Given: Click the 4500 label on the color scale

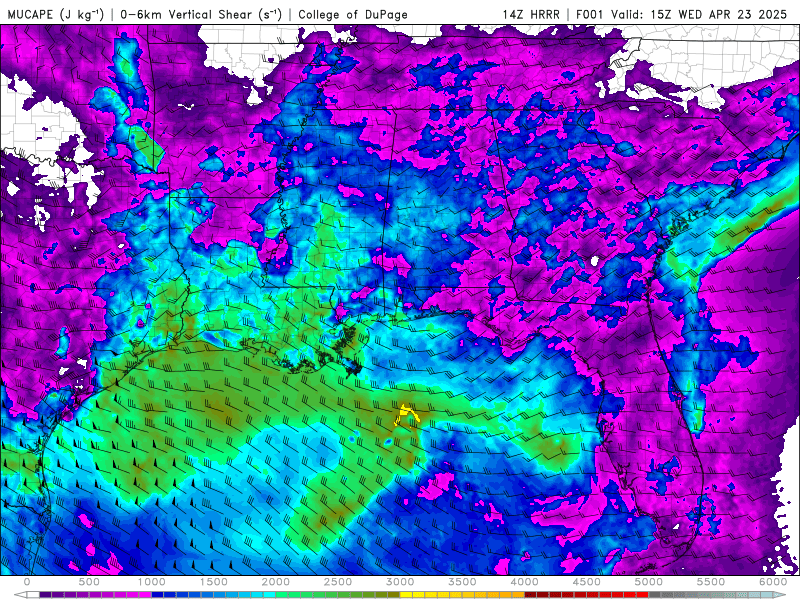Looking at the screenshot, I should click(x=587, y=582).
